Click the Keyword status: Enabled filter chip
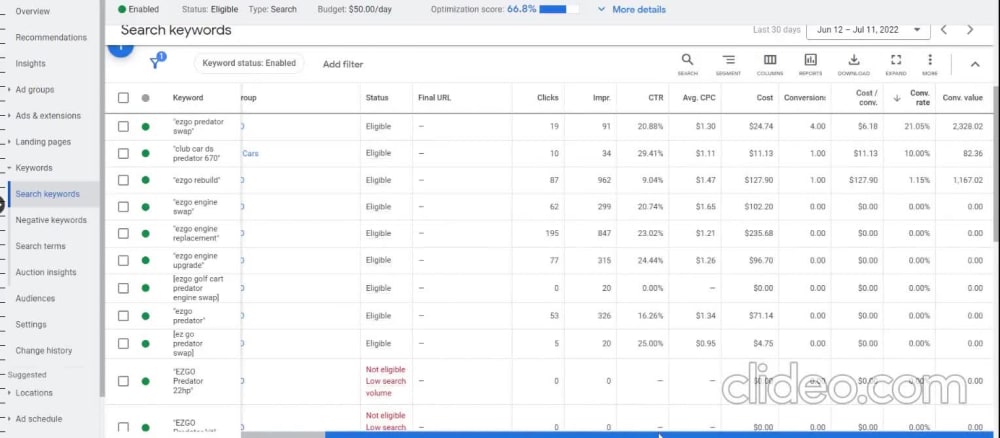1000x438 pixels. [x=249, y=63]
